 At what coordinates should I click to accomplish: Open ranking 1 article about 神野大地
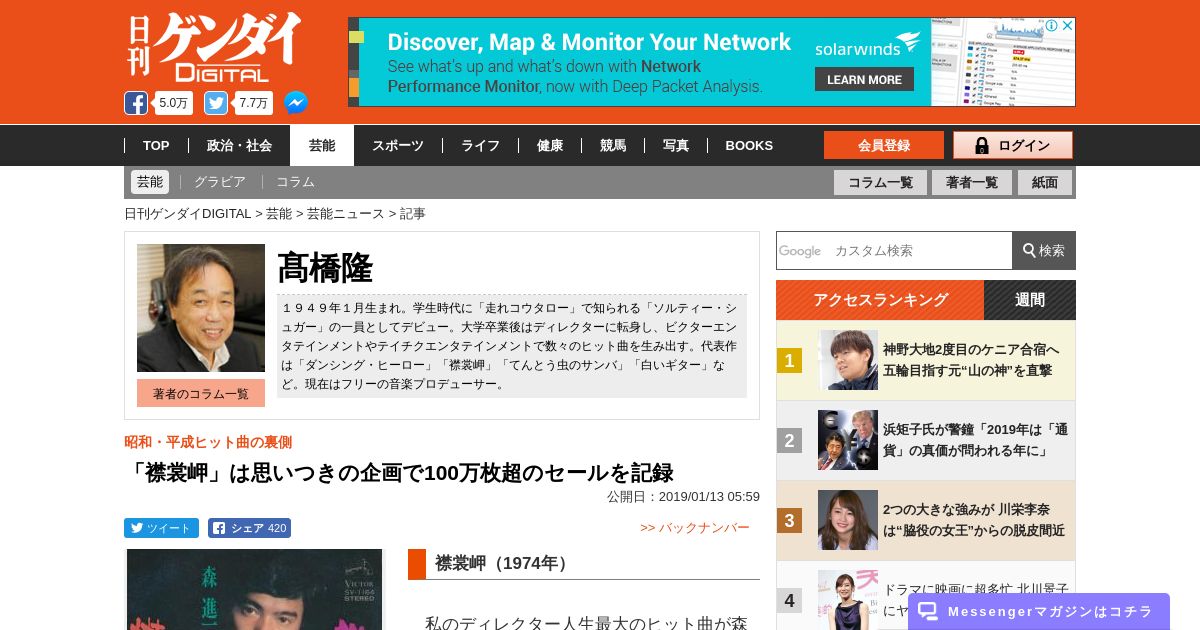(x=971, y=360)
